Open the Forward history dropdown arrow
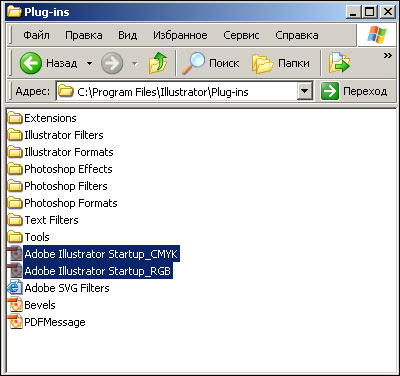The image size is (400, 376). tap(135, 63)
